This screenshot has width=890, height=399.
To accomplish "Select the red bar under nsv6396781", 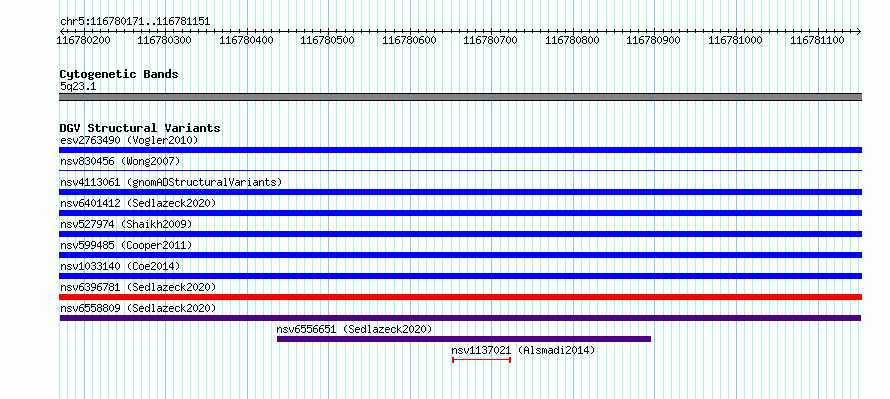I will click(x=461, y=297).
